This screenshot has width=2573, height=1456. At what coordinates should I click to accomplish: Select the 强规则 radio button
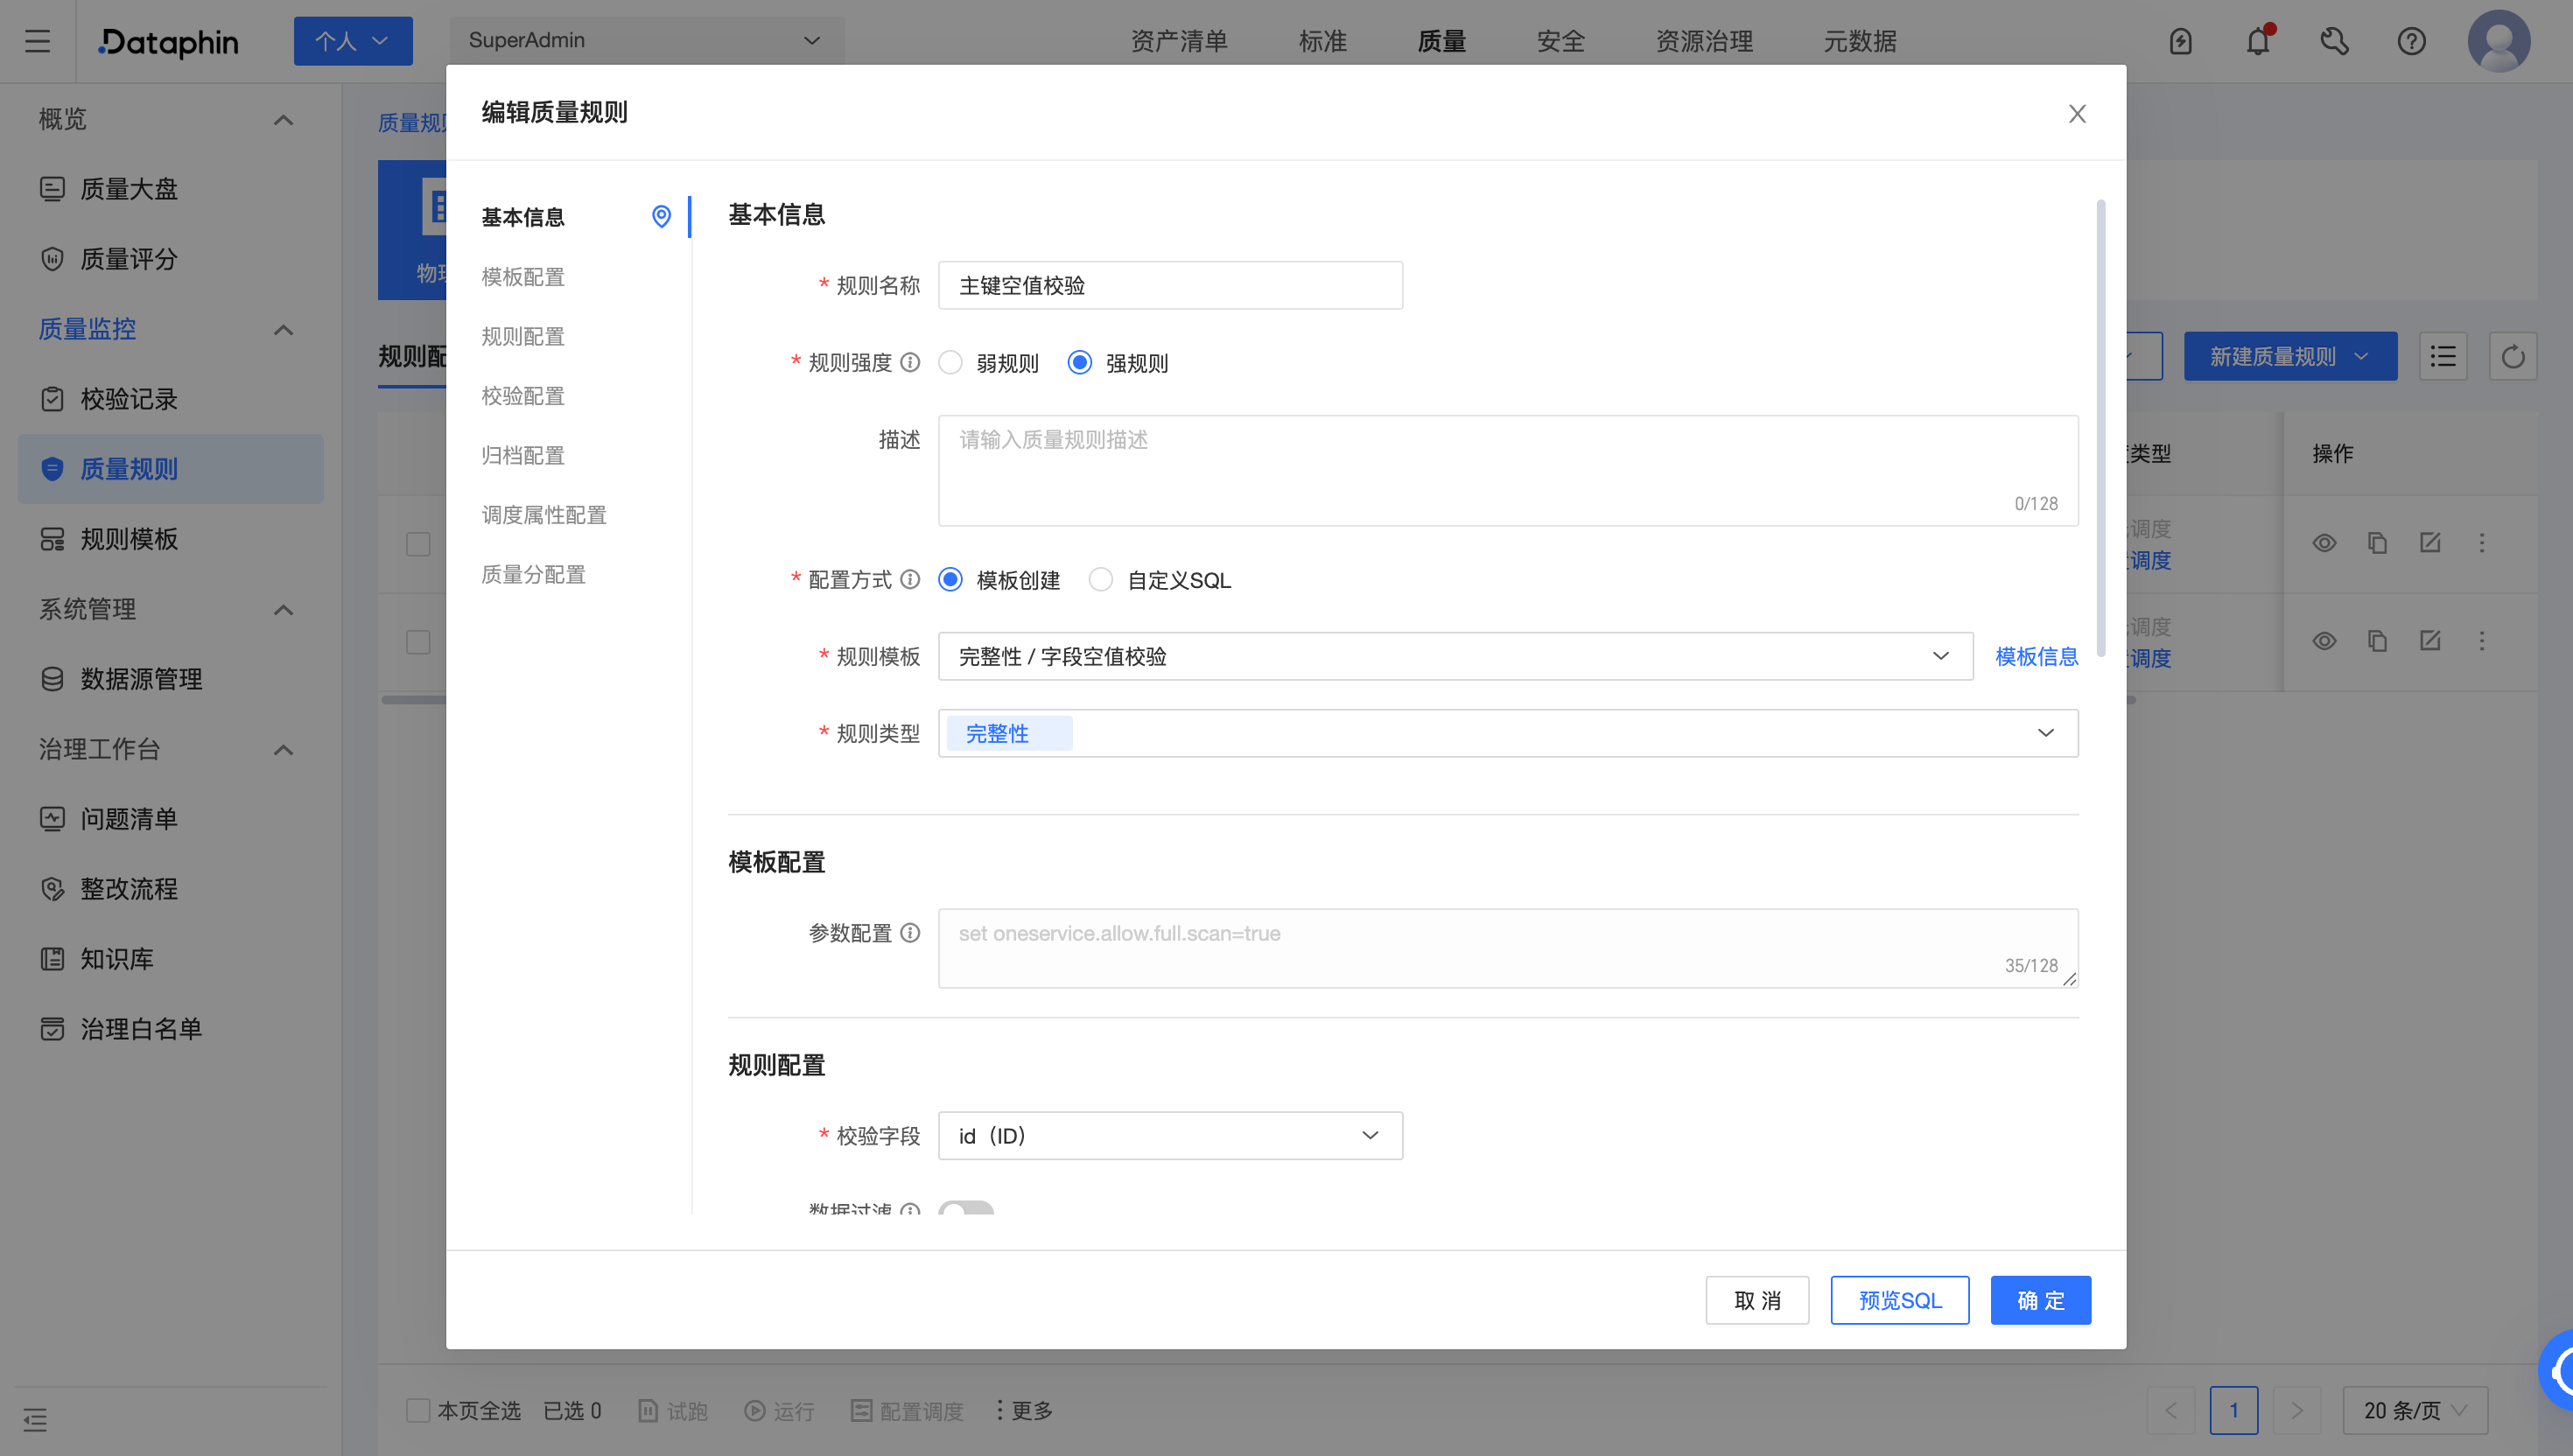point(1080,362)
